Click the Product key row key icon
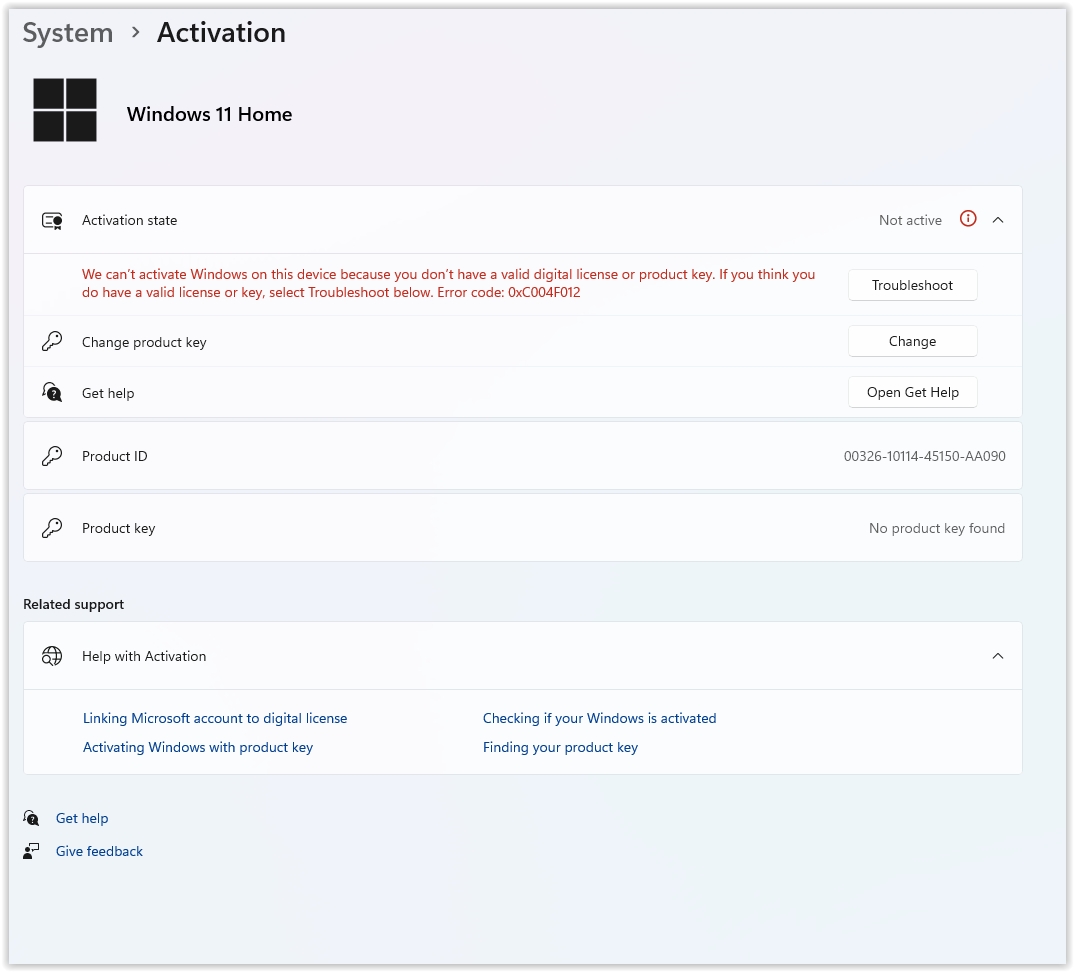This screenshot has height=972, width=1074. coord(52,528)
